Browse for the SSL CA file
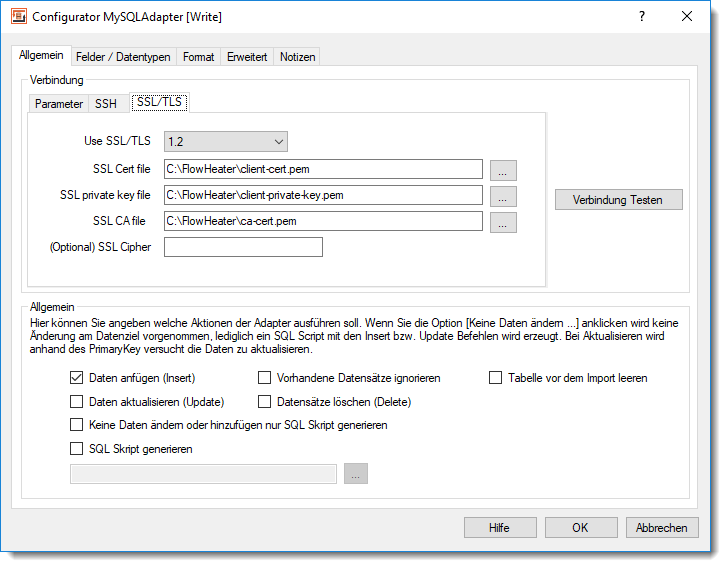The height and width of the screenshot is (567, 726). 503,223
